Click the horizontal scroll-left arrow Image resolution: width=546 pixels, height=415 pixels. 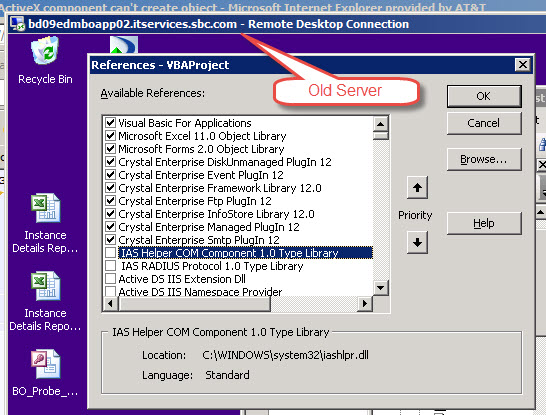coord(110,303)
